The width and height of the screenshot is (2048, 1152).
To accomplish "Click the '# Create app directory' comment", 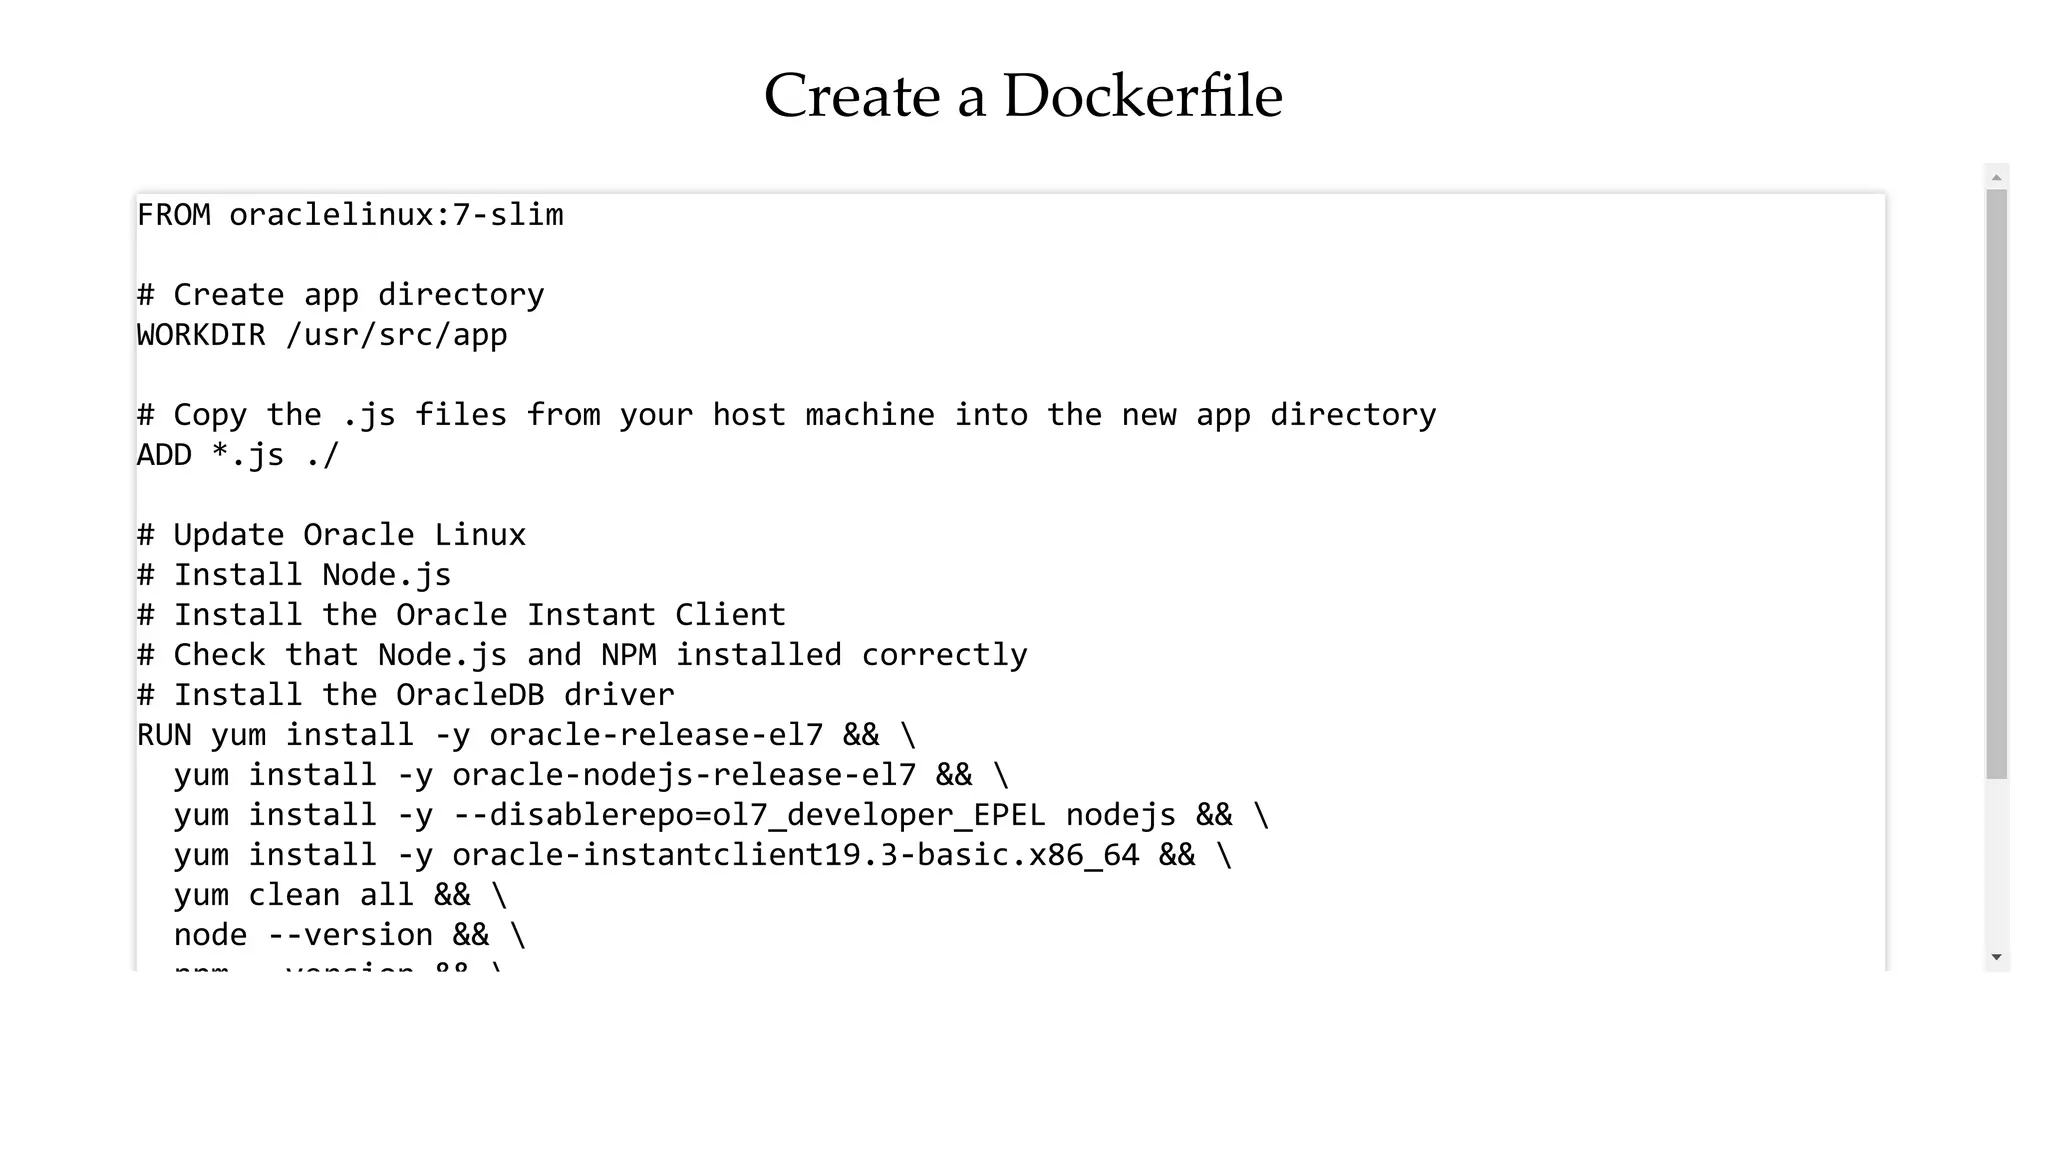I will [x=340, y=295].
